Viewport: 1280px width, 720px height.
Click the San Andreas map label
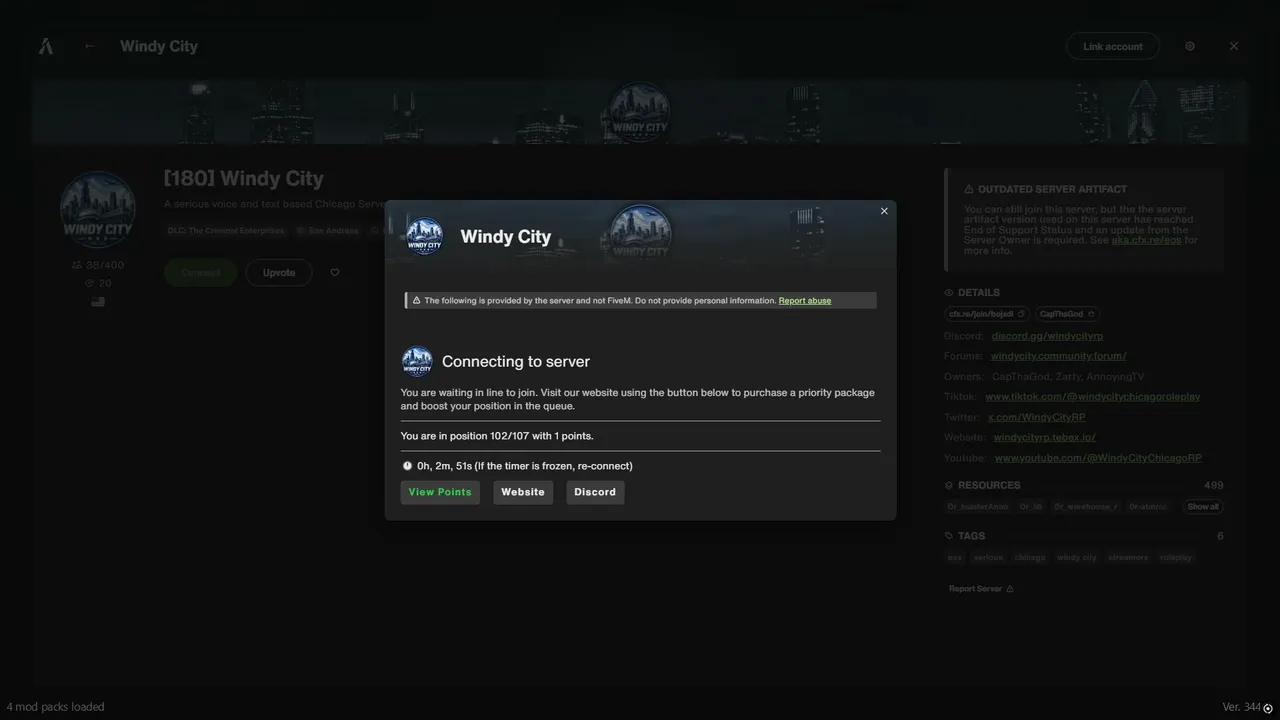328,231
